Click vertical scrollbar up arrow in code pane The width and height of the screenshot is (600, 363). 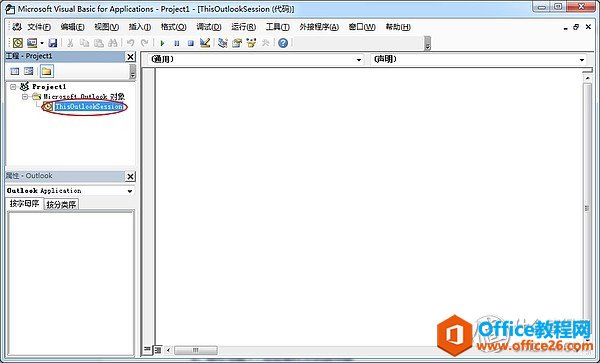(587, 78)
